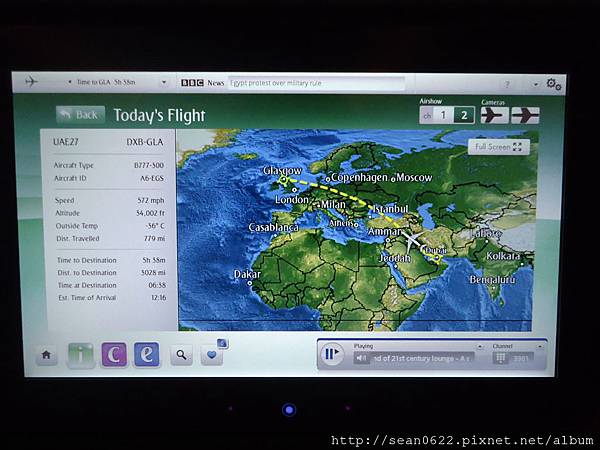Click the Back button
Screen dimensions: 600x450
point(80,115)
